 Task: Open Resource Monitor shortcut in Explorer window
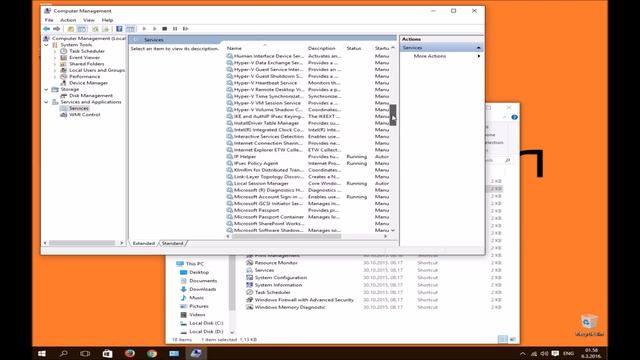276,263
